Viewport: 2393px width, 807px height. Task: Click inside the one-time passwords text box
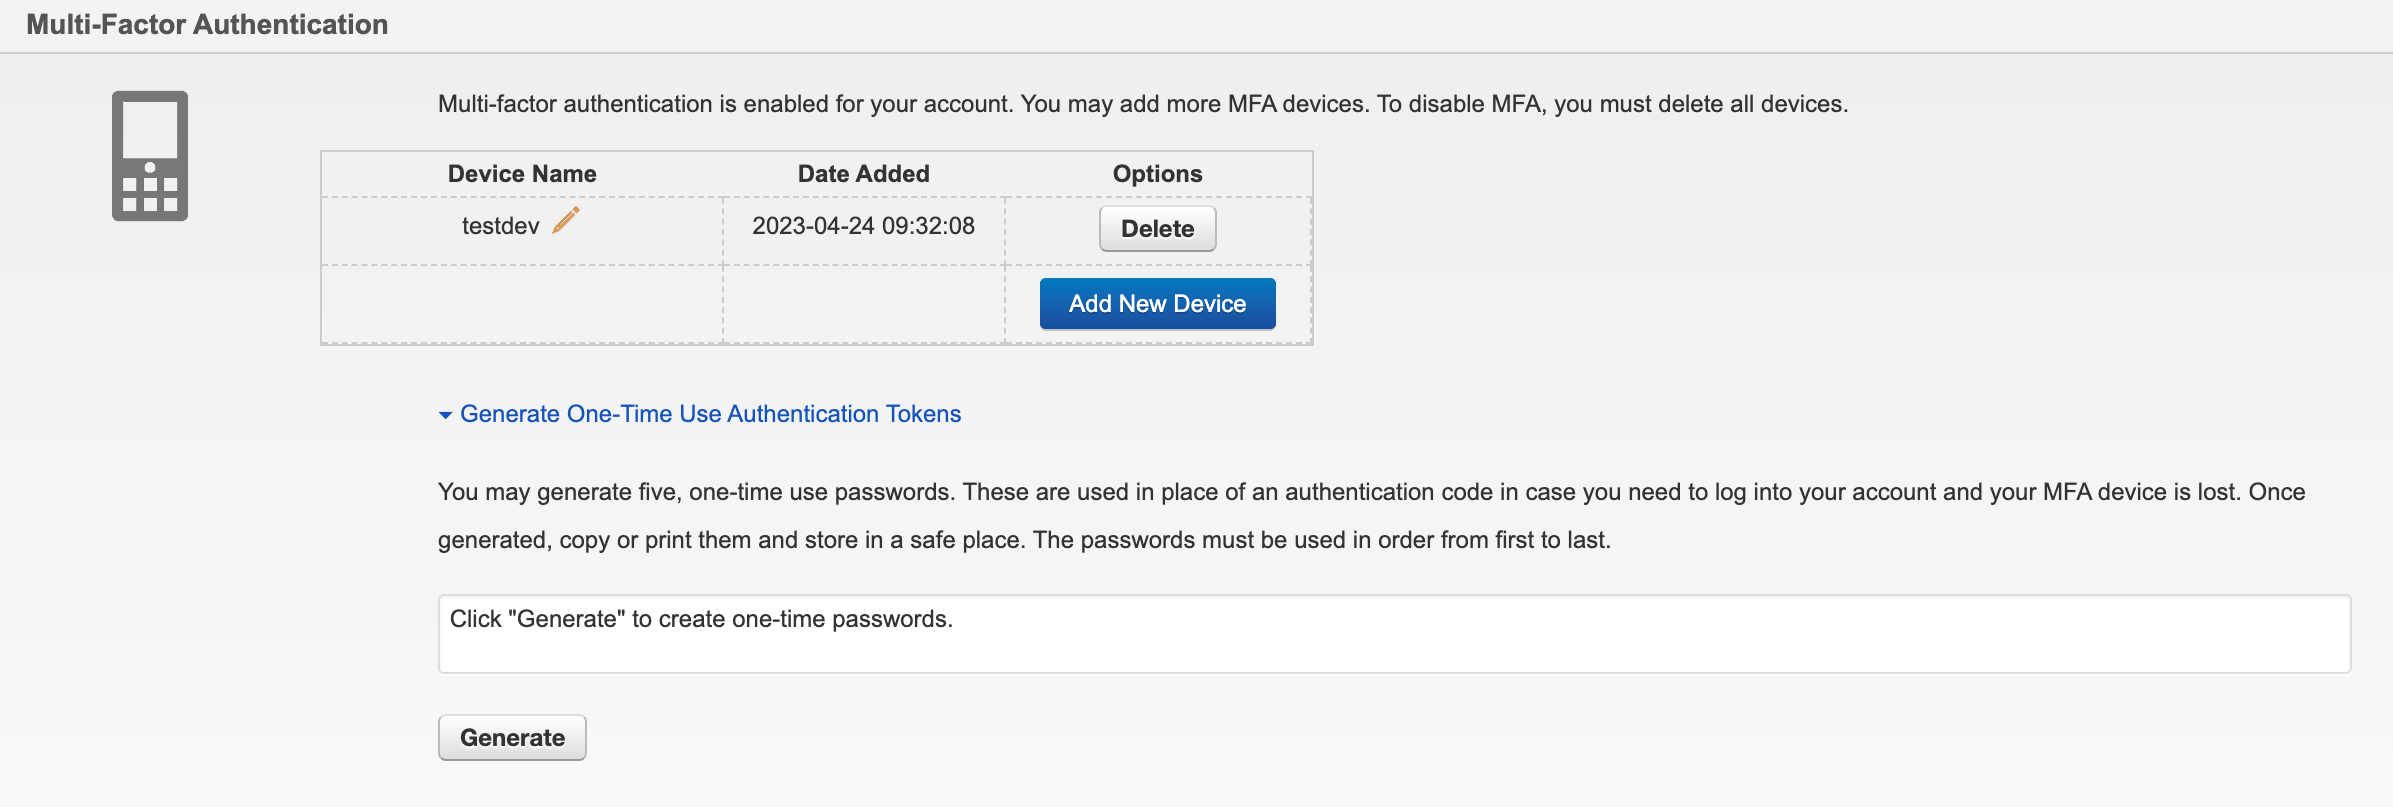[x=1394, y=634]
